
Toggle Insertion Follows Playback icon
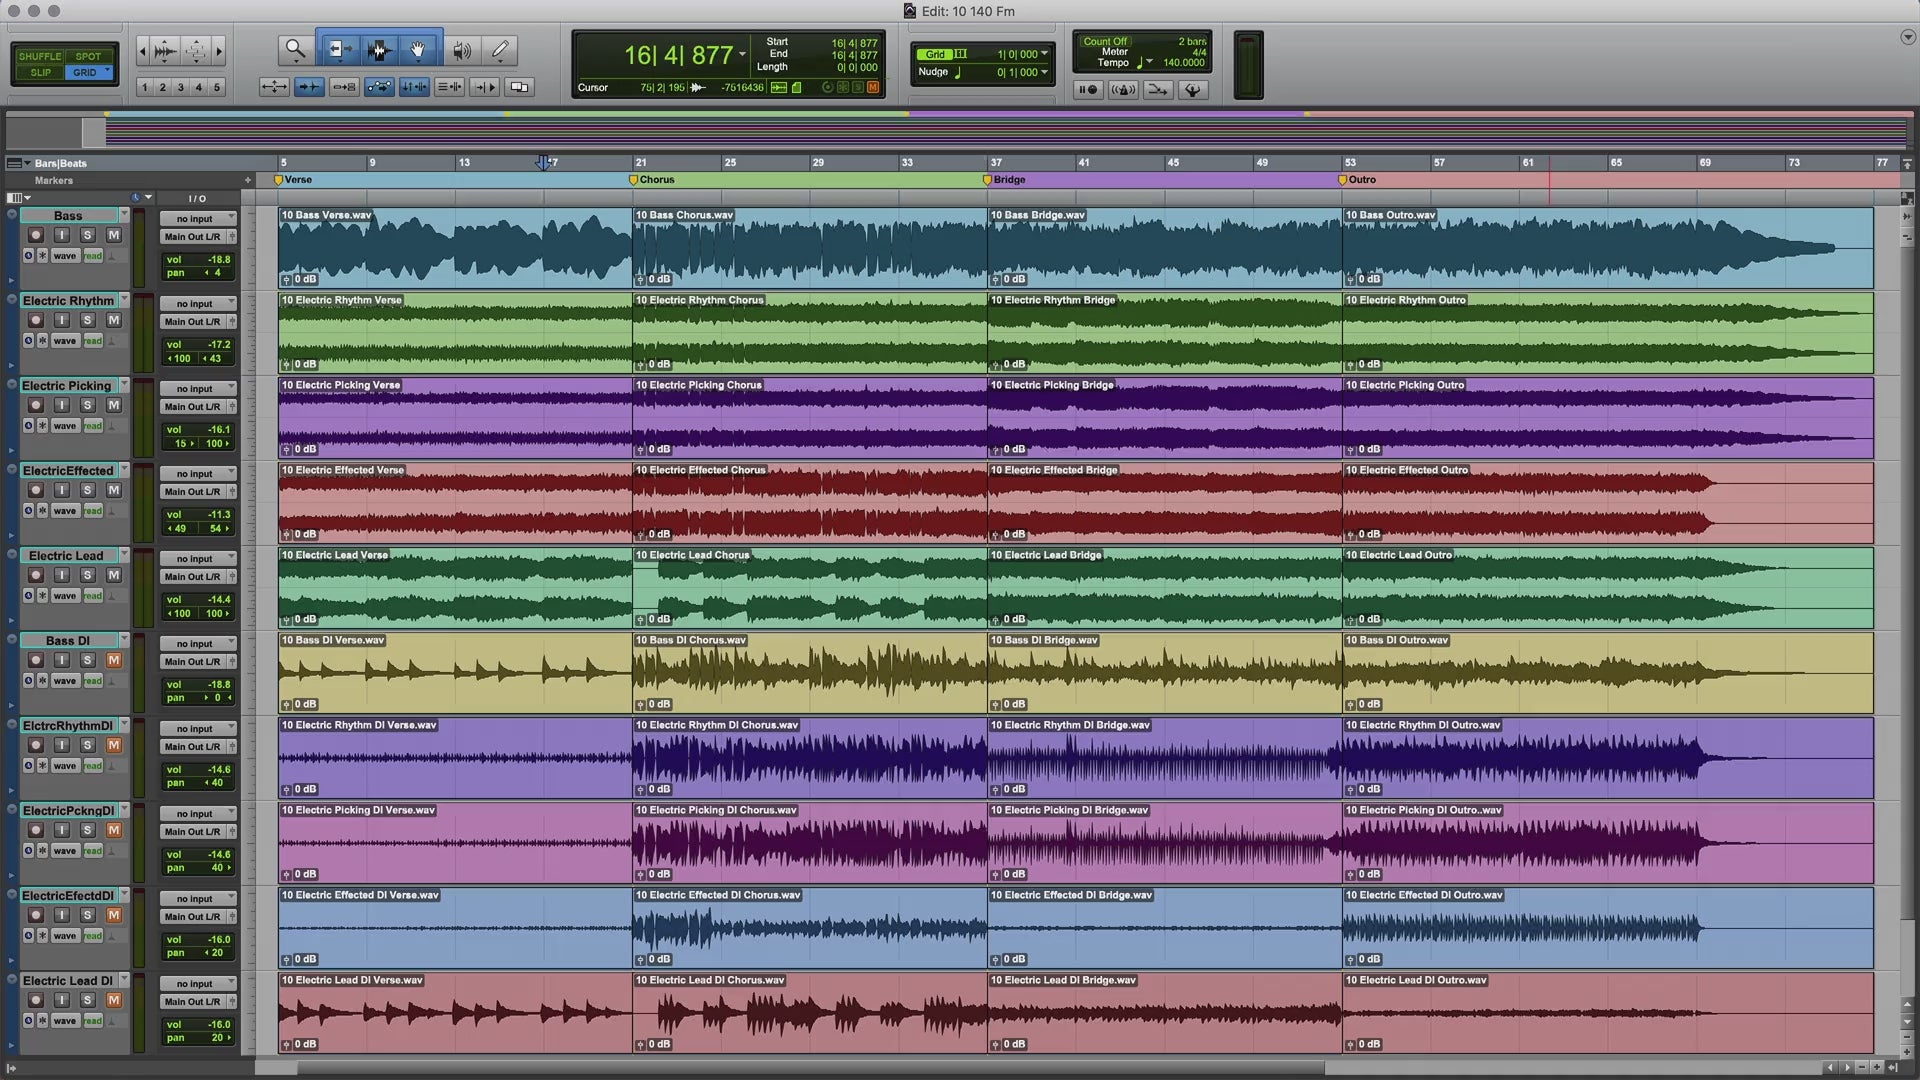(484, 87)
